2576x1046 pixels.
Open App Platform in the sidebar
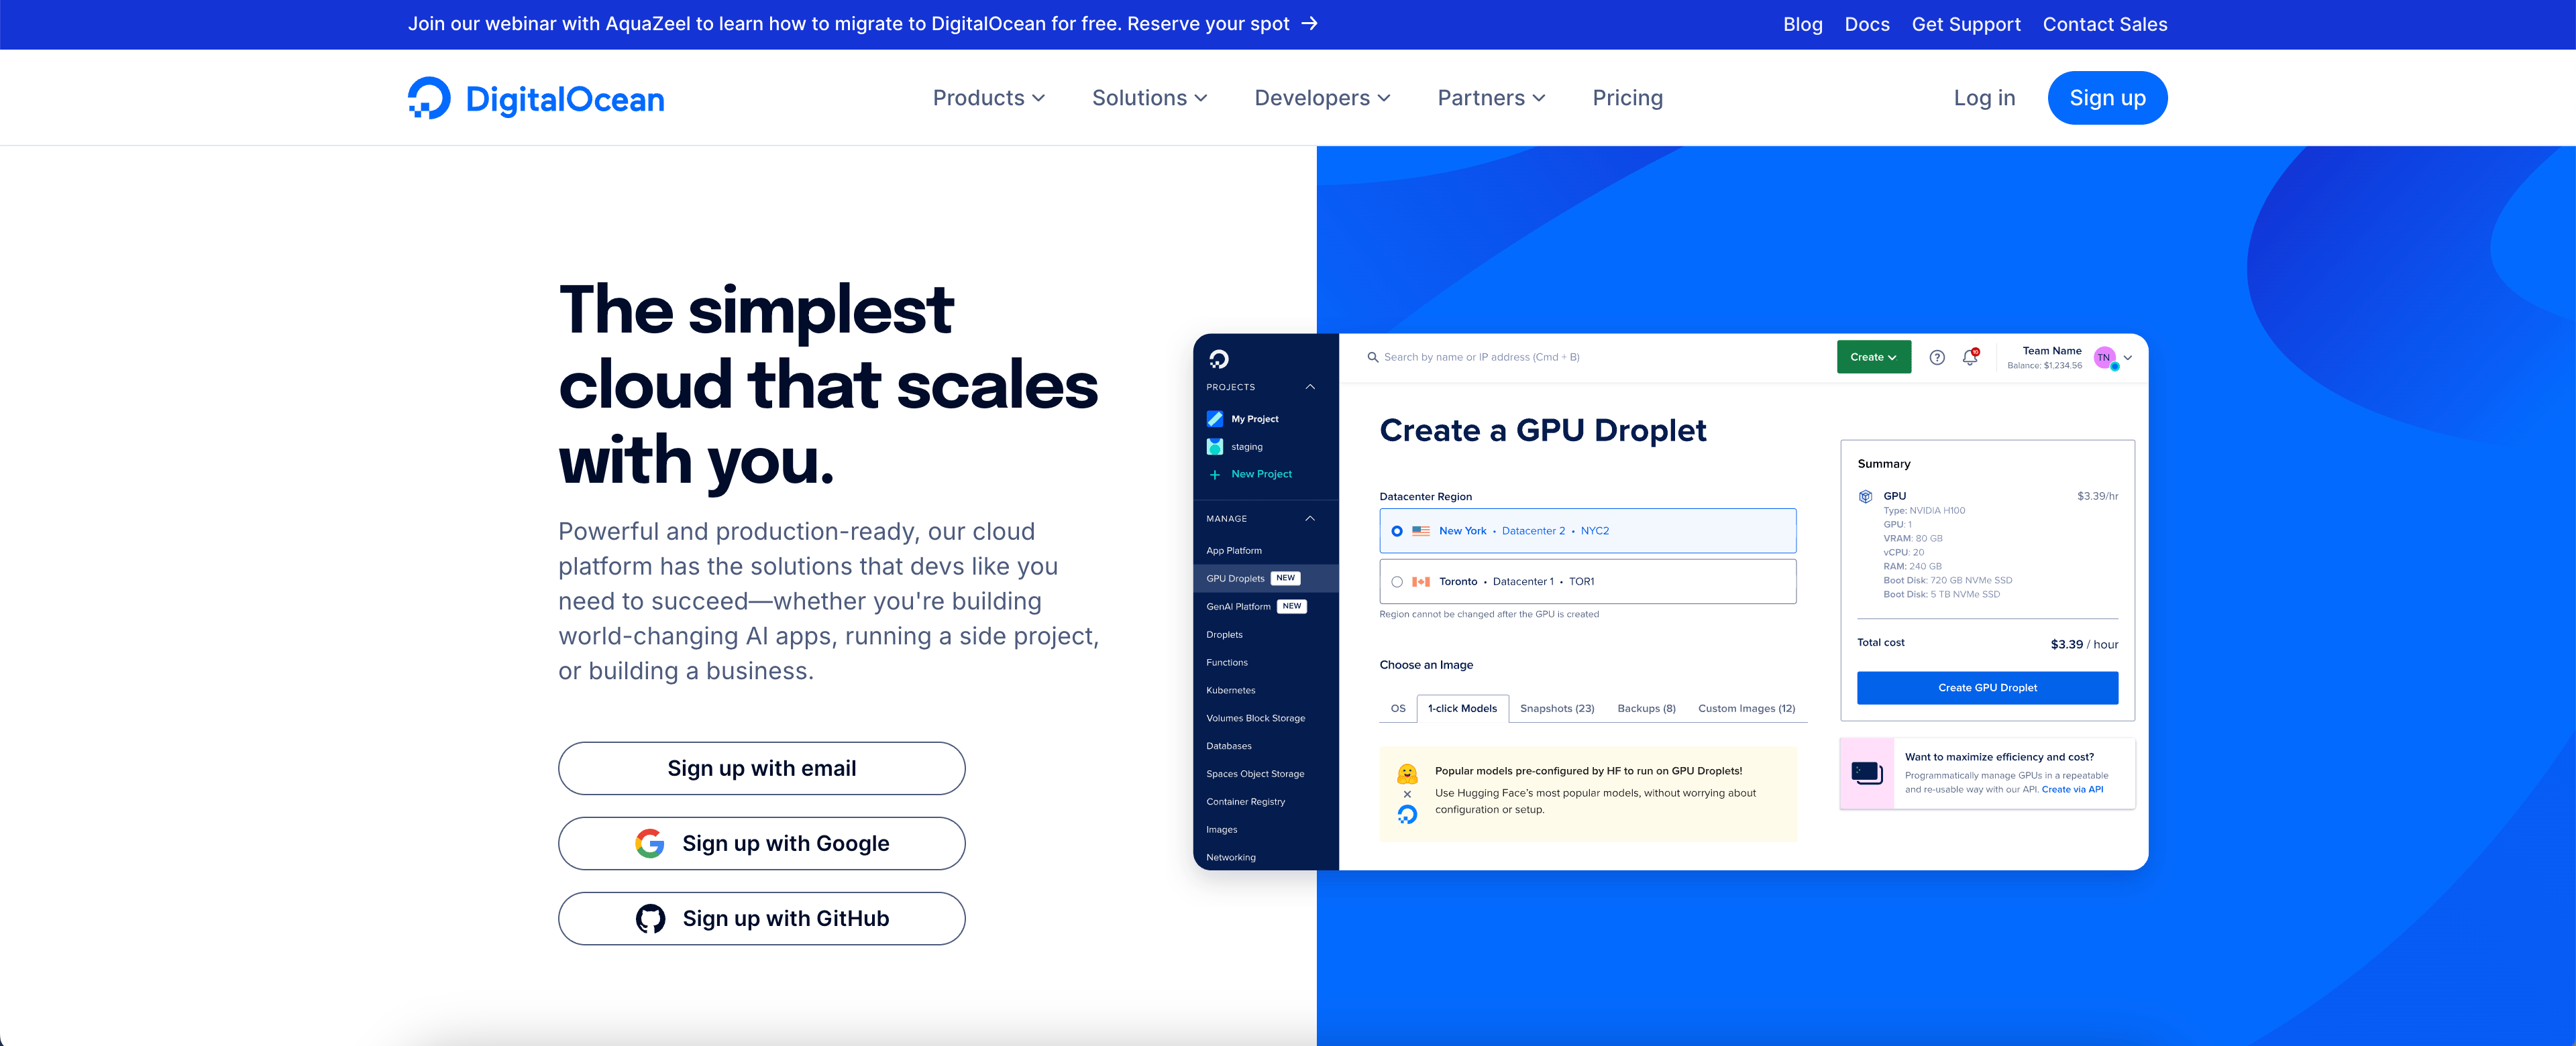click(1234, 551)
